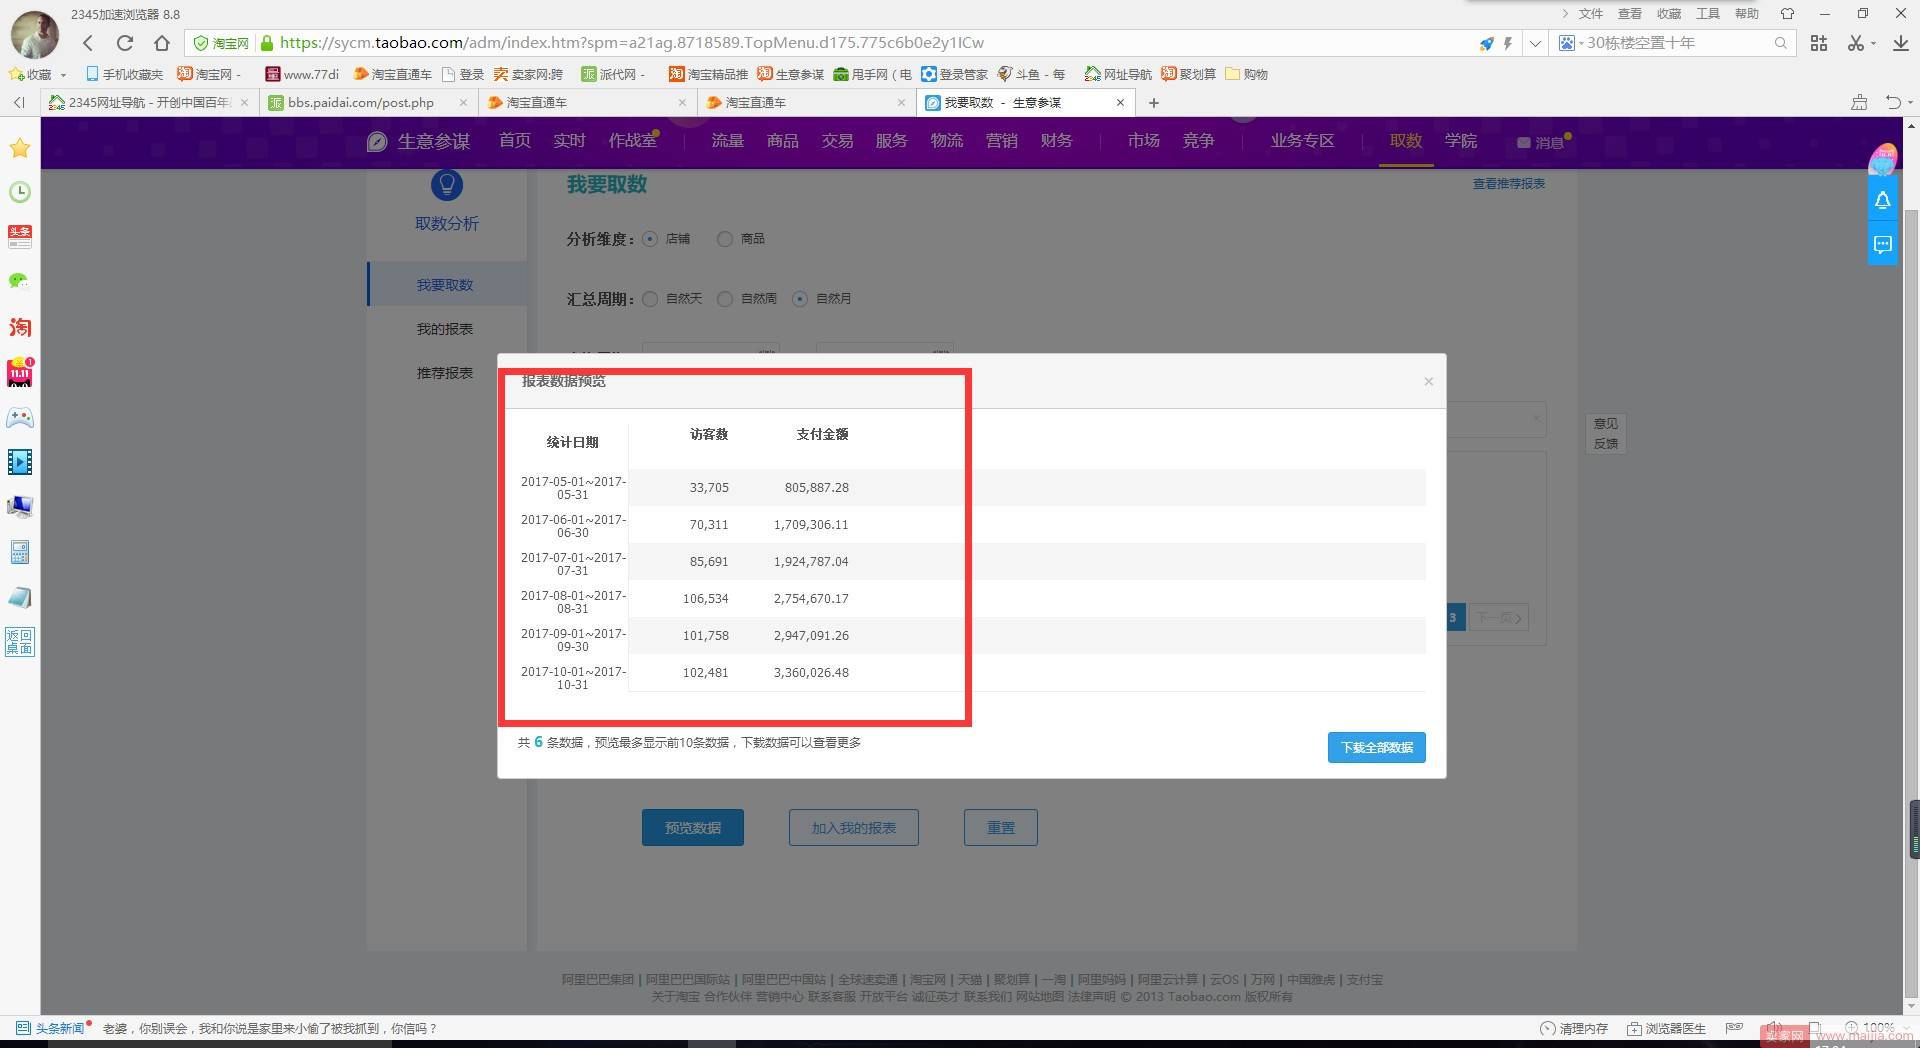The image size is (1920, 1048).
Task: Click the 重置 button
Action: 1001,828
